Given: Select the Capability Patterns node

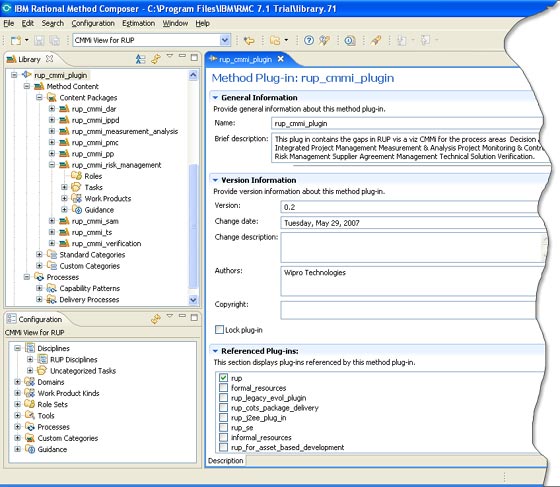Looking at the screenshot, I should point(89,288).
